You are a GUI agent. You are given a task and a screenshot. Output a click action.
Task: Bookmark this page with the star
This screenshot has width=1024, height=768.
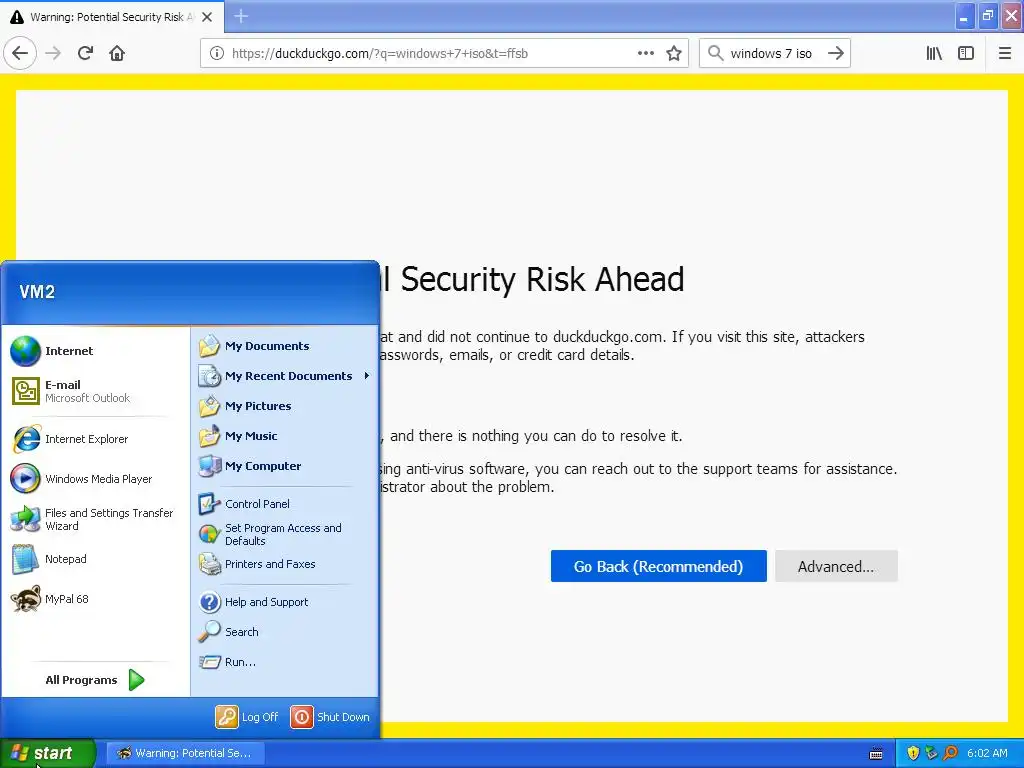tap(674, 54)
